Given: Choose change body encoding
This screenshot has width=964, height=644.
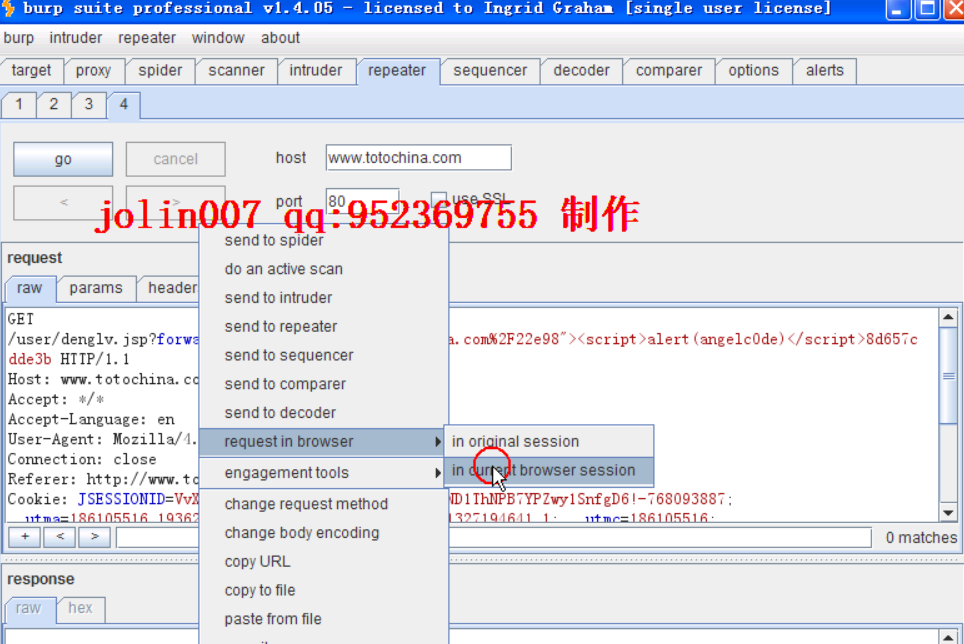Looking at the screenshot, I should (324, 533).
